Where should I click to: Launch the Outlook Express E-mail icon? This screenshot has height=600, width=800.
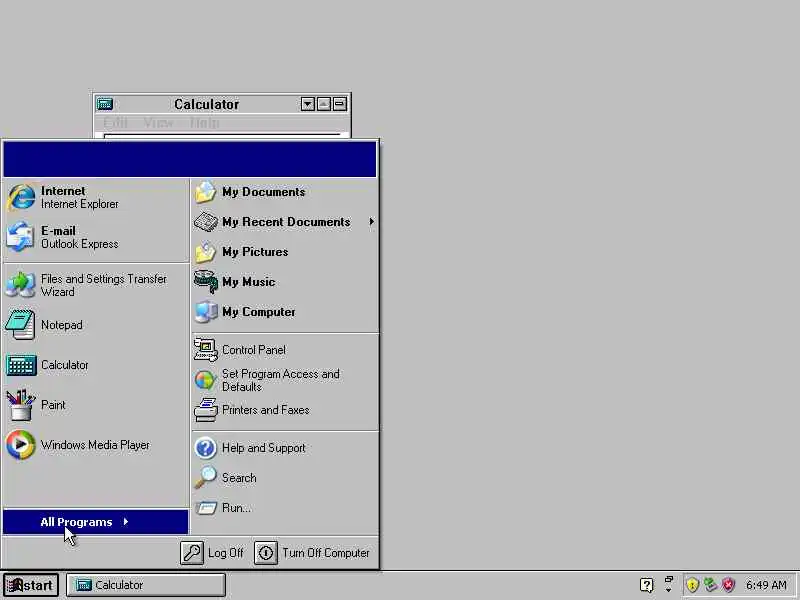coord(20,237)
